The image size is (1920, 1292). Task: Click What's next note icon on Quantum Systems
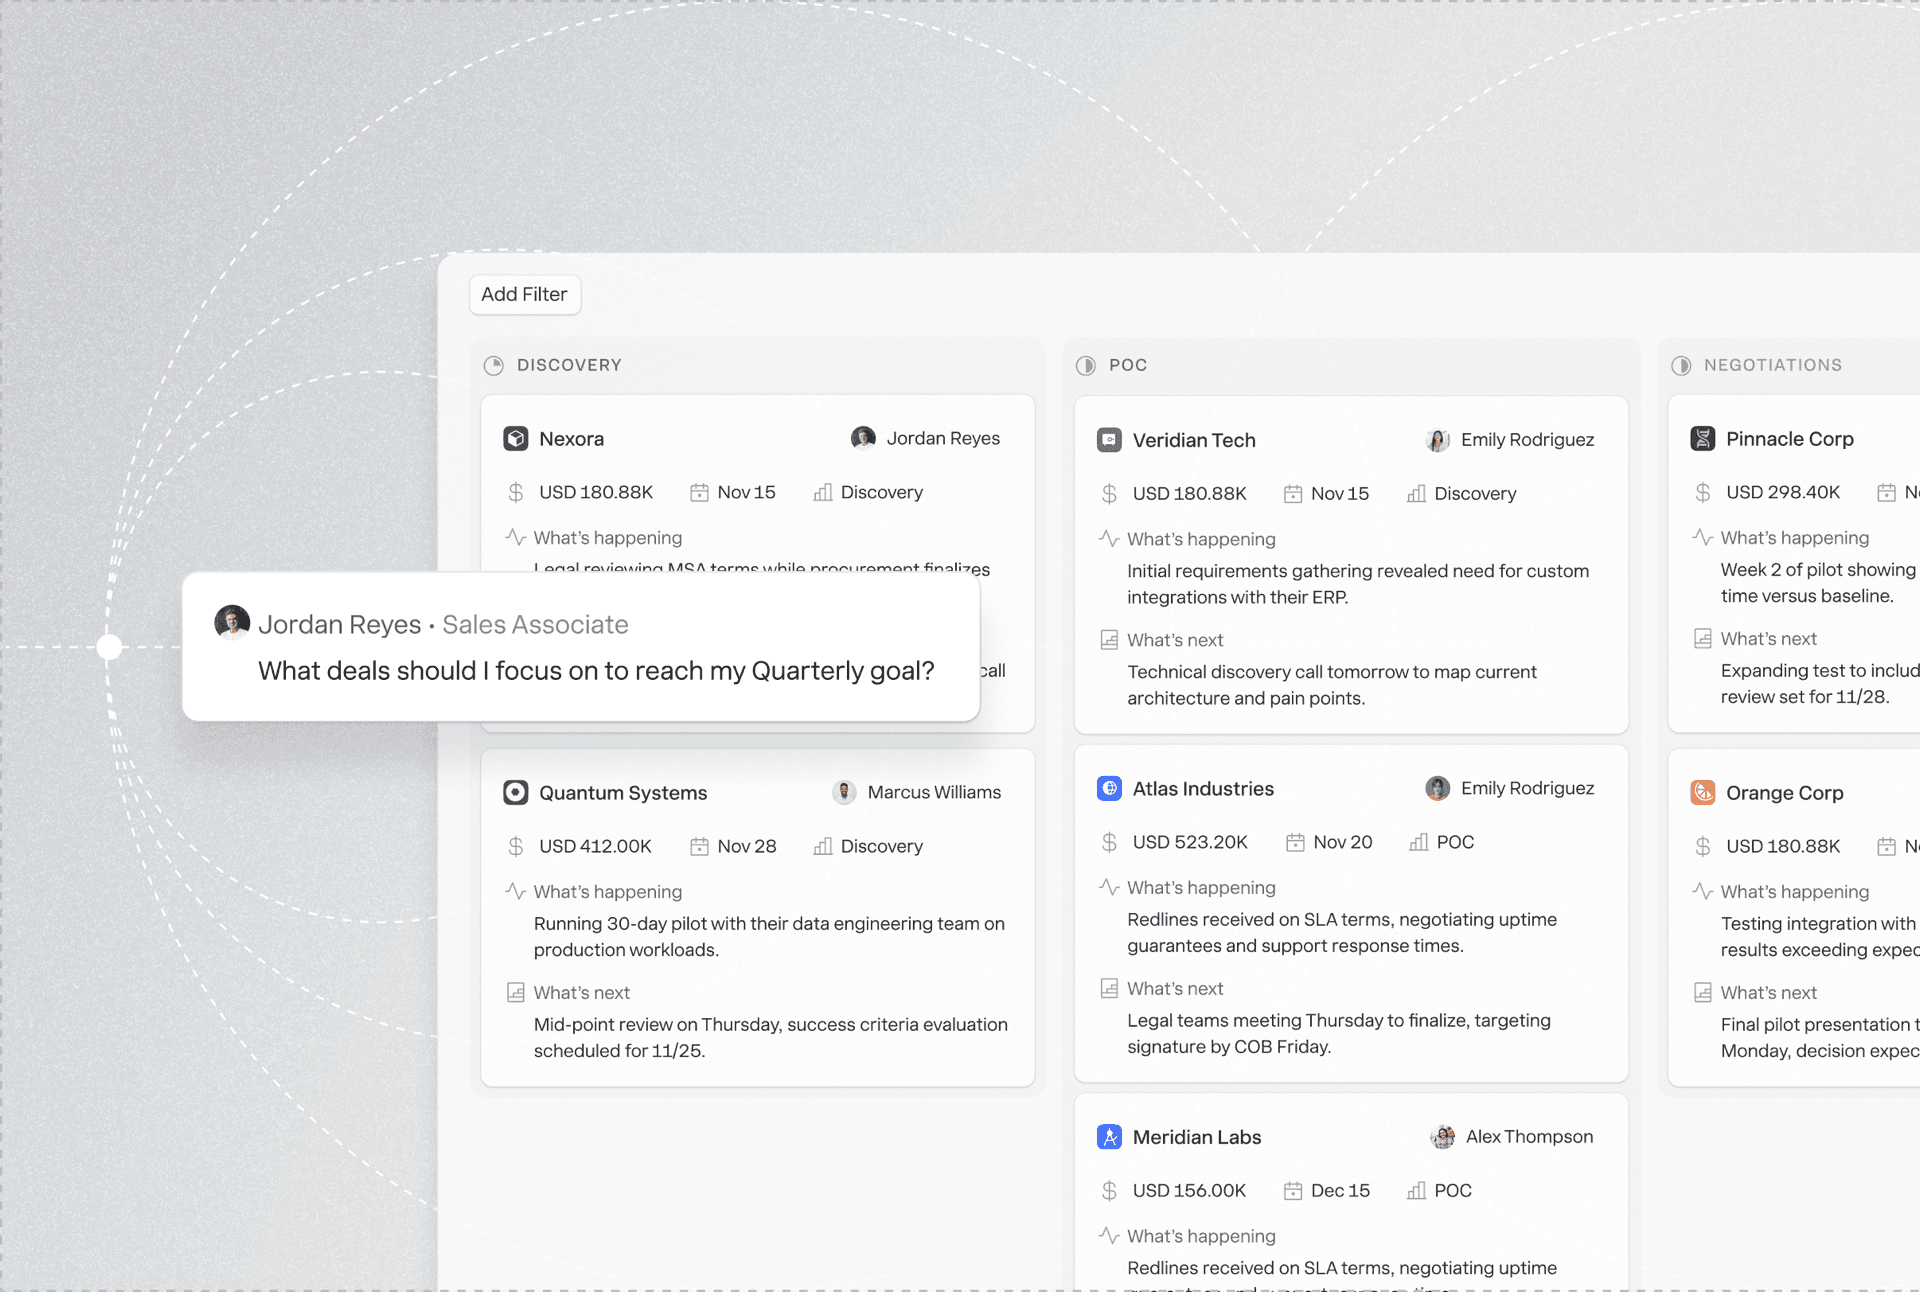click(x=515, y=992)
